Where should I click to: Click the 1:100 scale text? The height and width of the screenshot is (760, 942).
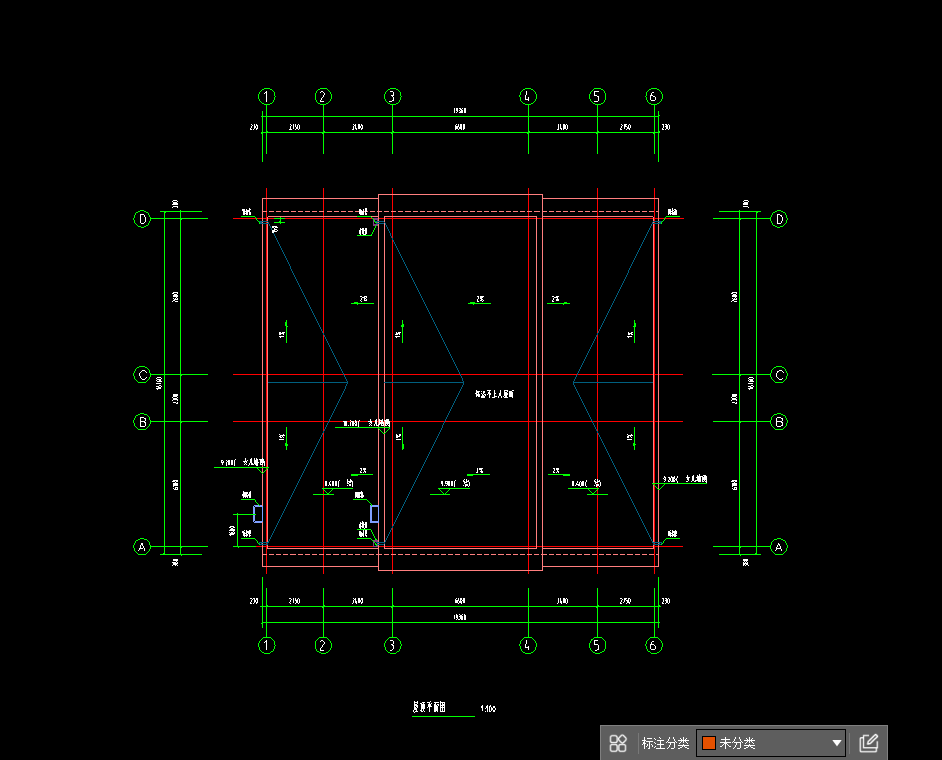pos(488,709)
